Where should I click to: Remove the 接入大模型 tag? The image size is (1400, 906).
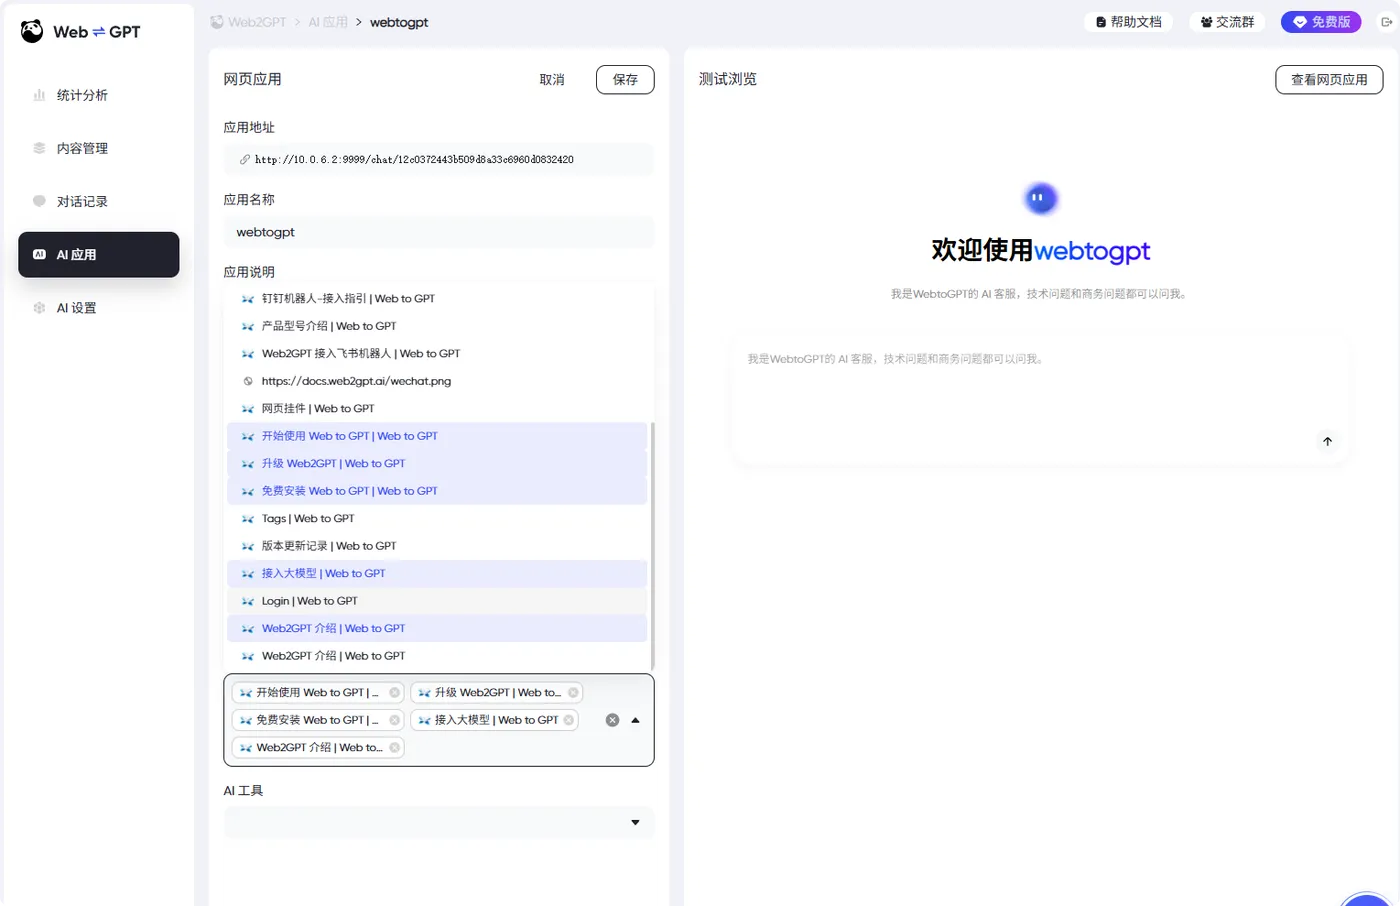569,720
